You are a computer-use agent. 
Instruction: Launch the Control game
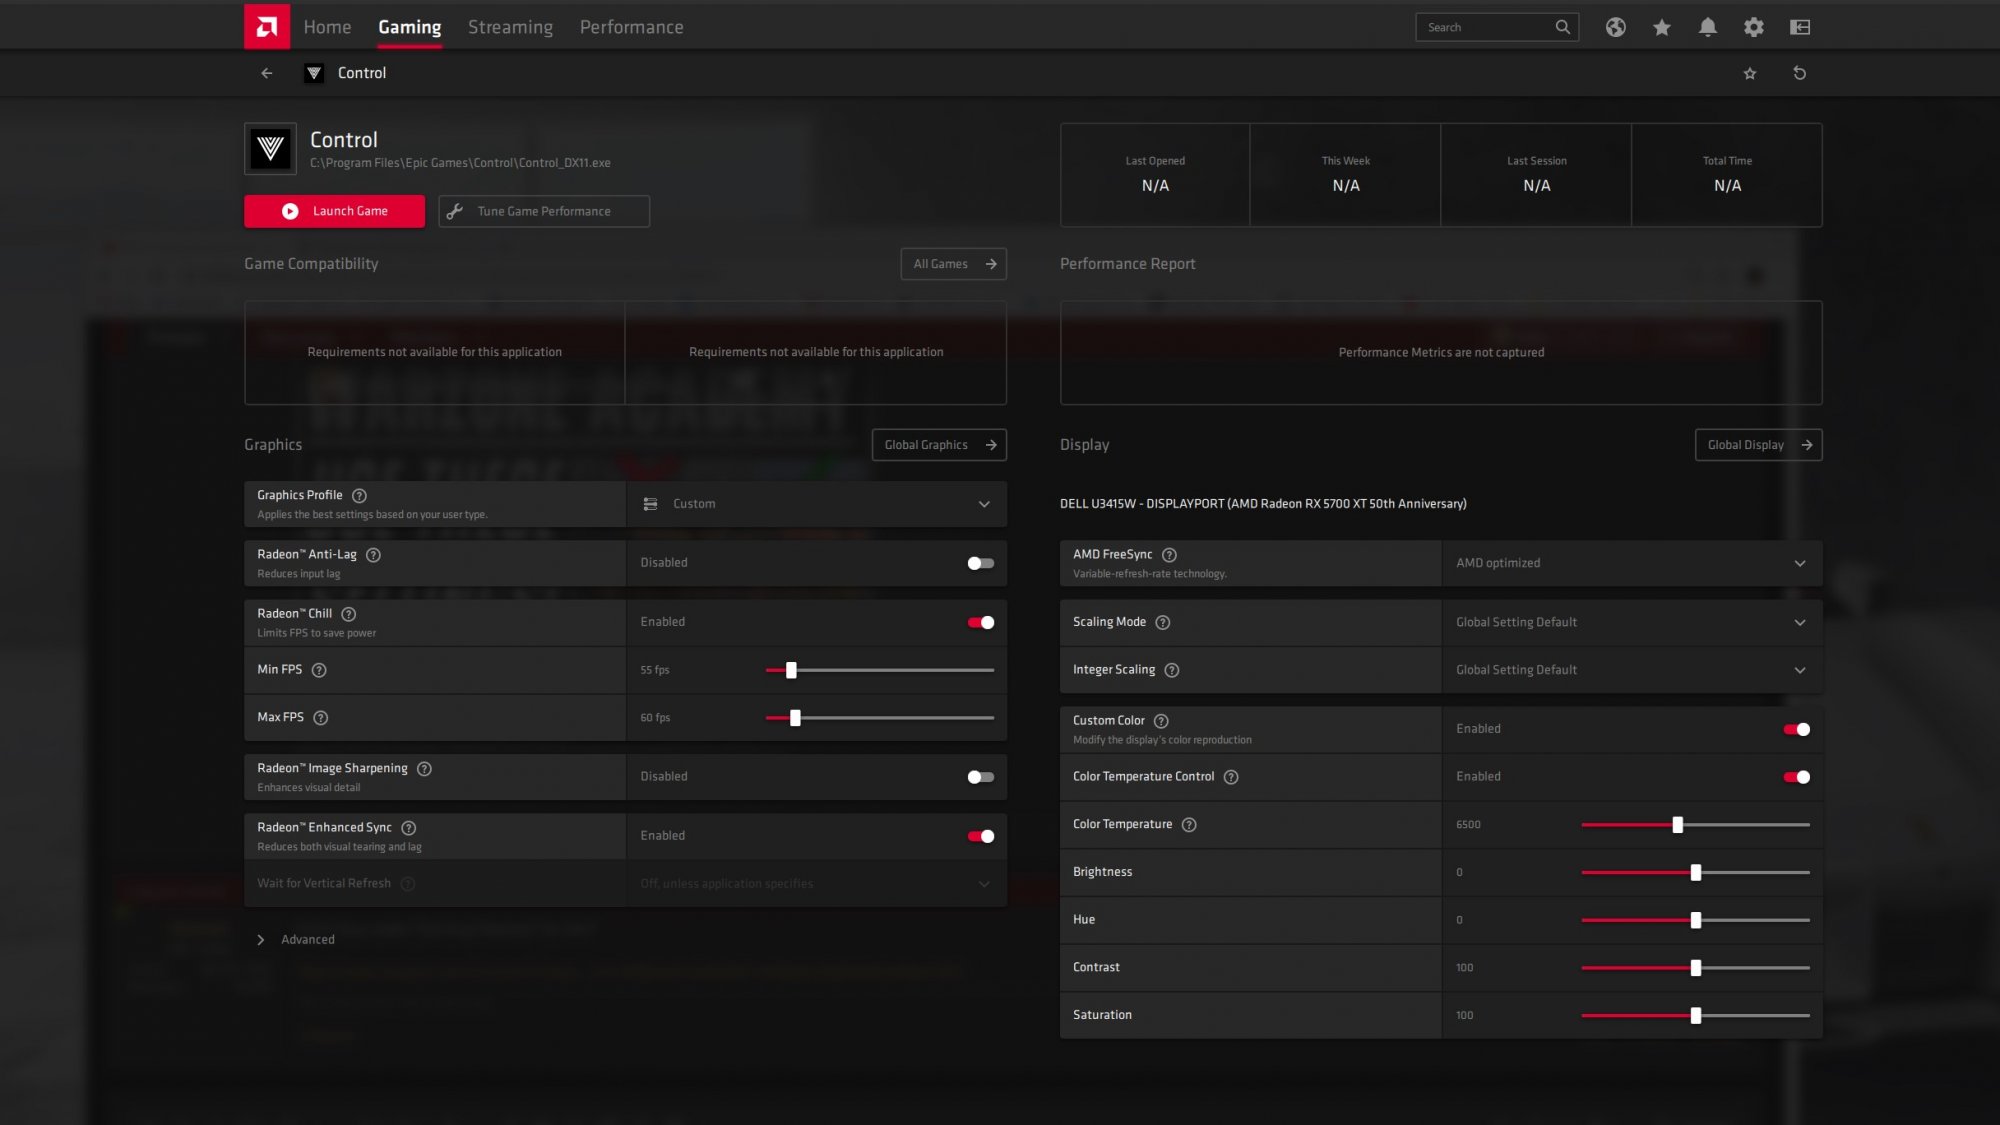[334, 211]
